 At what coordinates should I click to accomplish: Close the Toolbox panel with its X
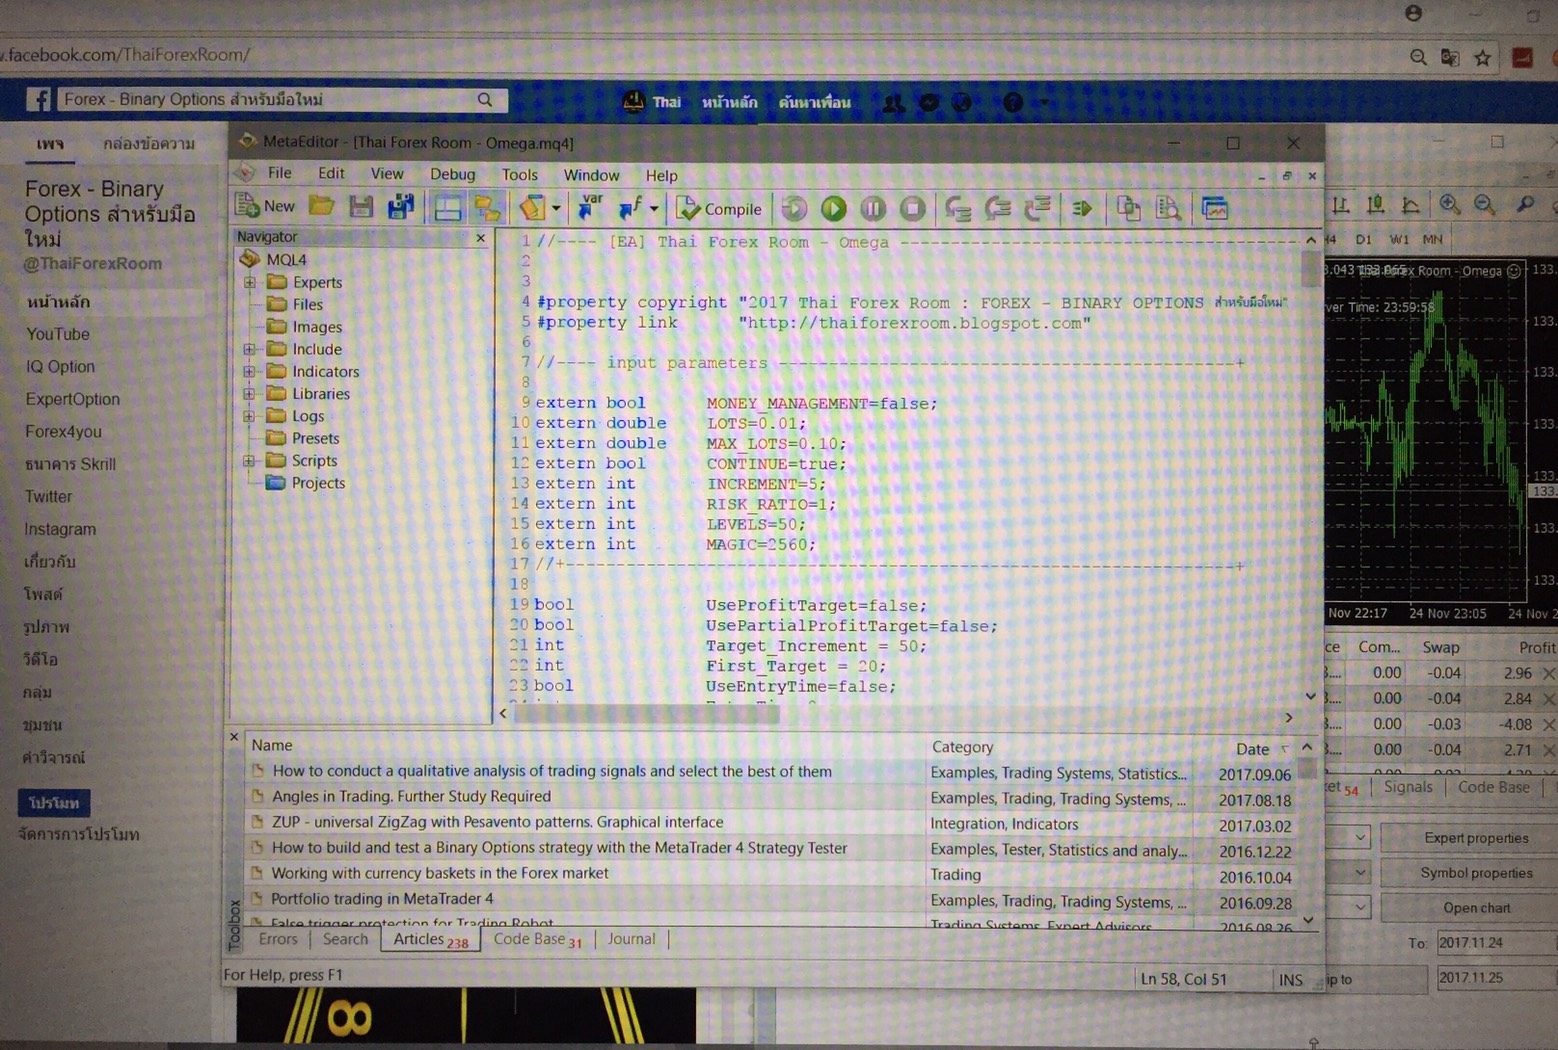[234, 737]
